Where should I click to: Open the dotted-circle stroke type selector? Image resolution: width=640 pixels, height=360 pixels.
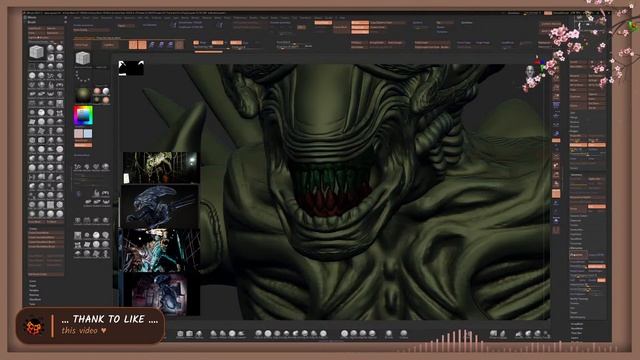[82, 76]
